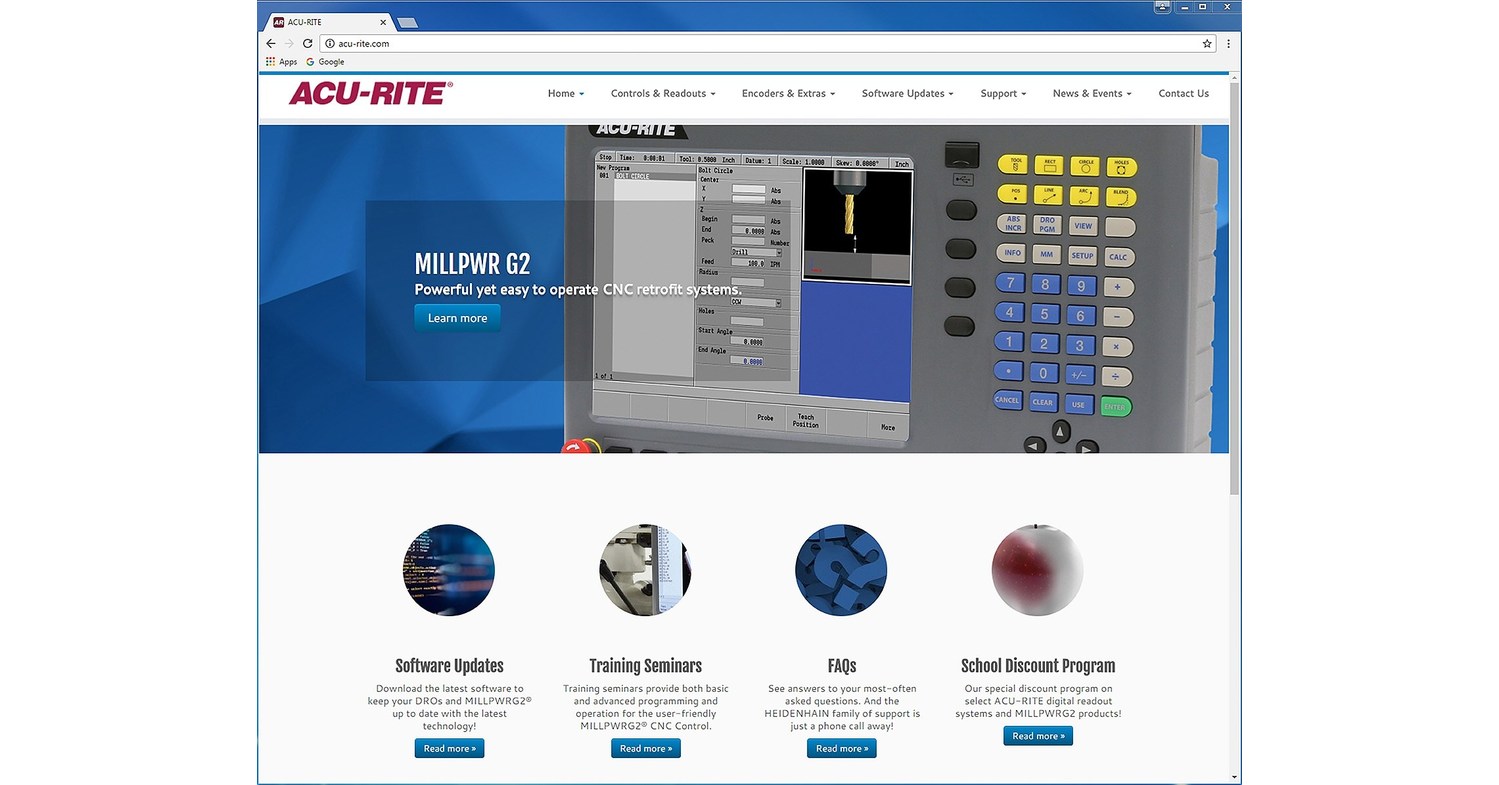
Task: Open the Controls & Readouts dropdown
Action: point(662,93)
